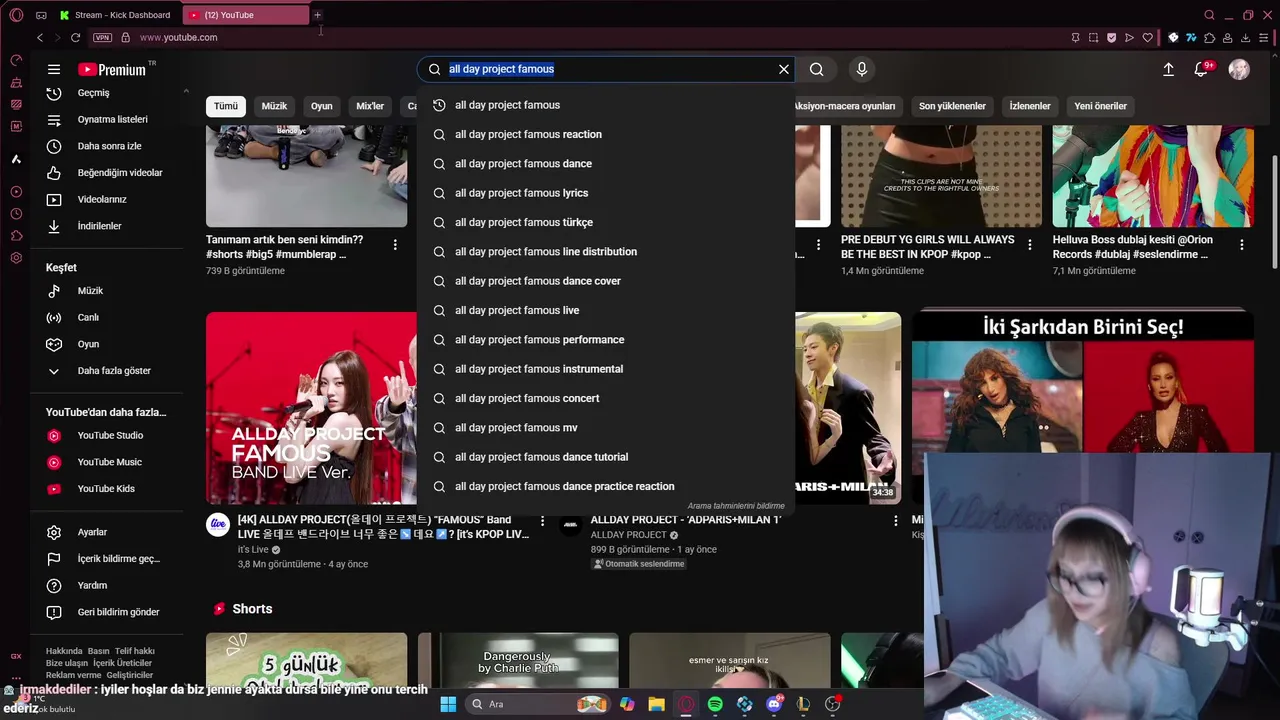The width and height of the screenshot is (1280, 720).
Task: Click the YouTube Premium logo
Action: click(112, 69)
